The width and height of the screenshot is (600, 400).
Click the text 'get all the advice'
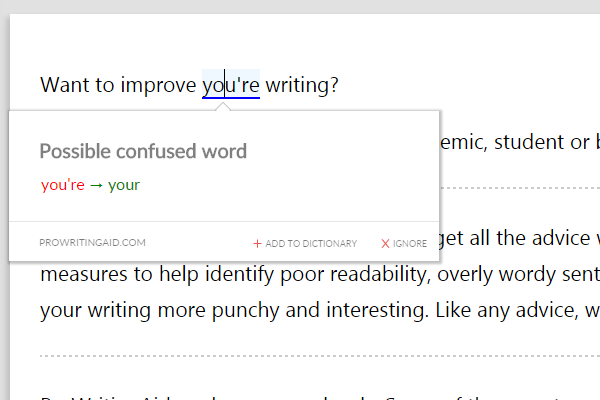pyautogui.click(x=514, y=238)
